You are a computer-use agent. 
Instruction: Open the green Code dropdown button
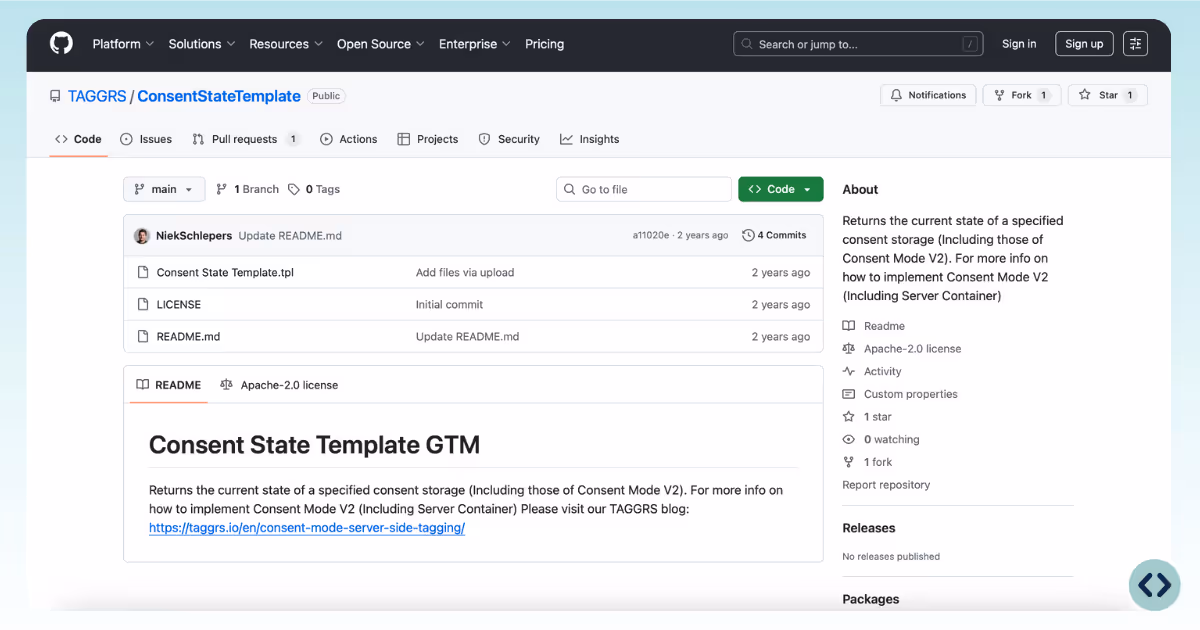781,189
